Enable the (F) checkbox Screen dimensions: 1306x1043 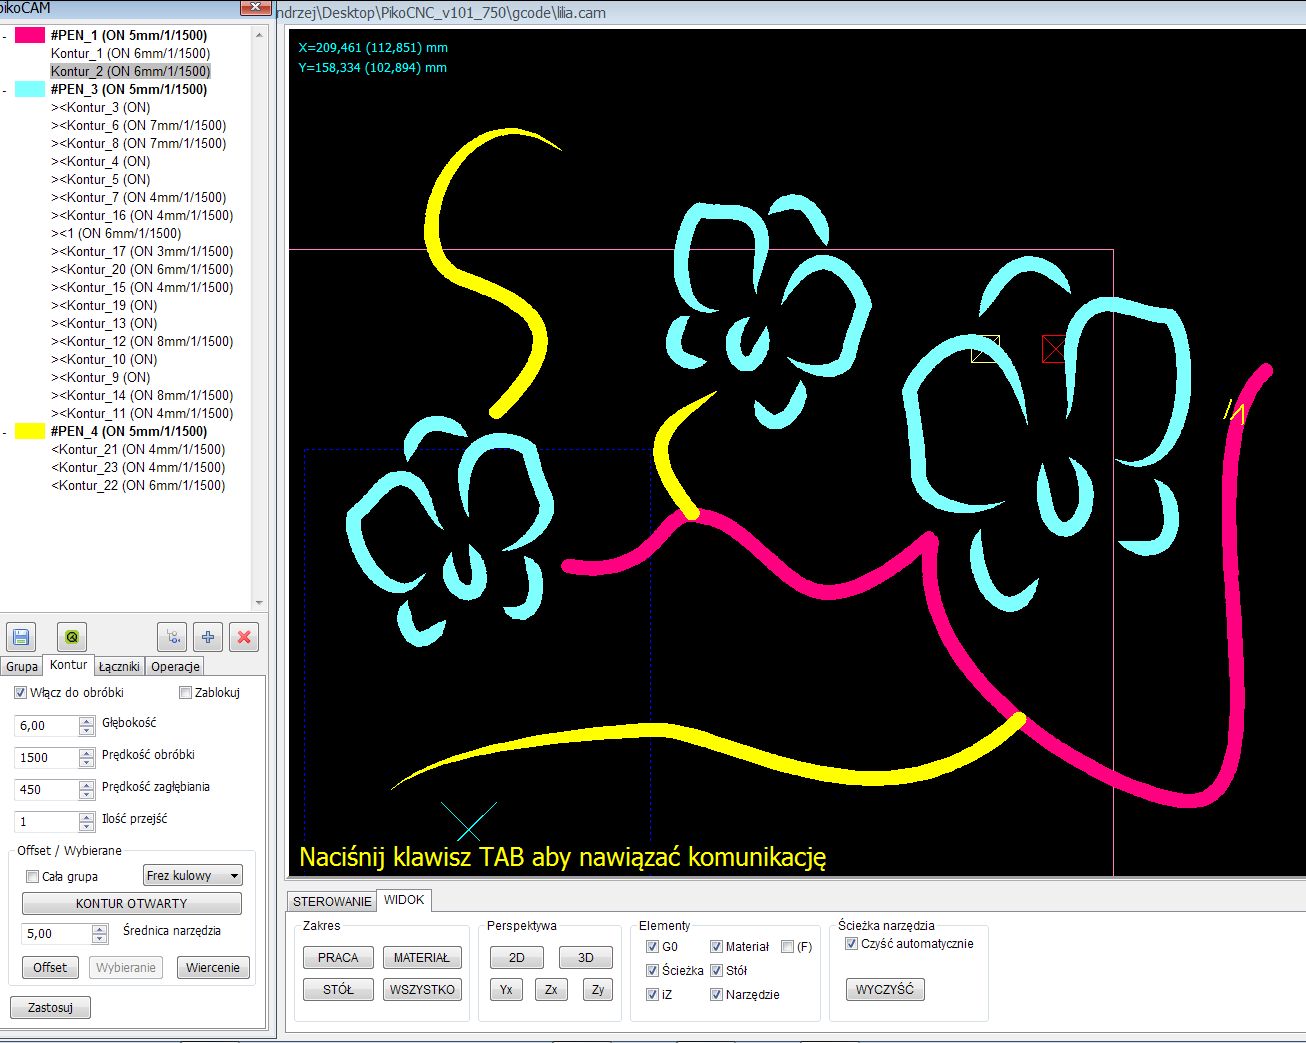tap(788, 946)
